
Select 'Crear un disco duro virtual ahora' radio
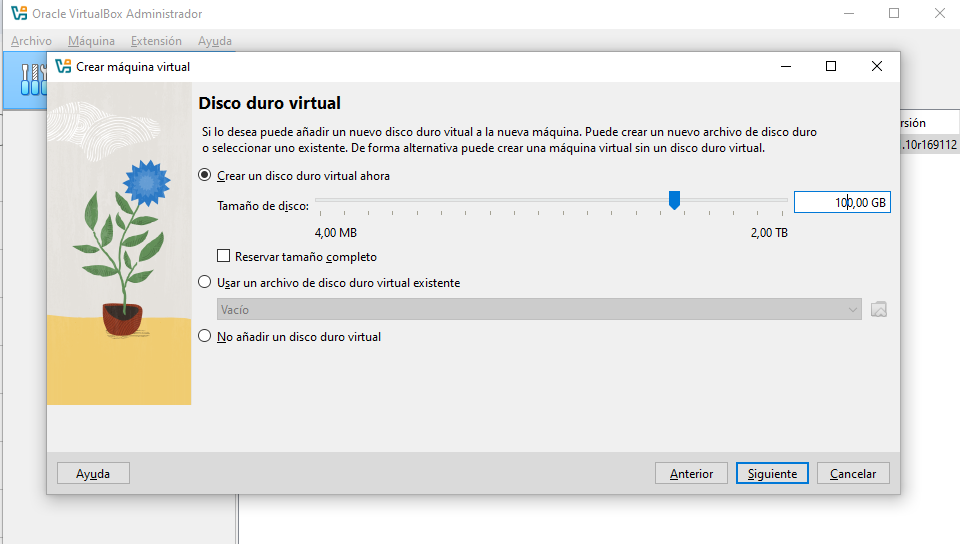204,176
